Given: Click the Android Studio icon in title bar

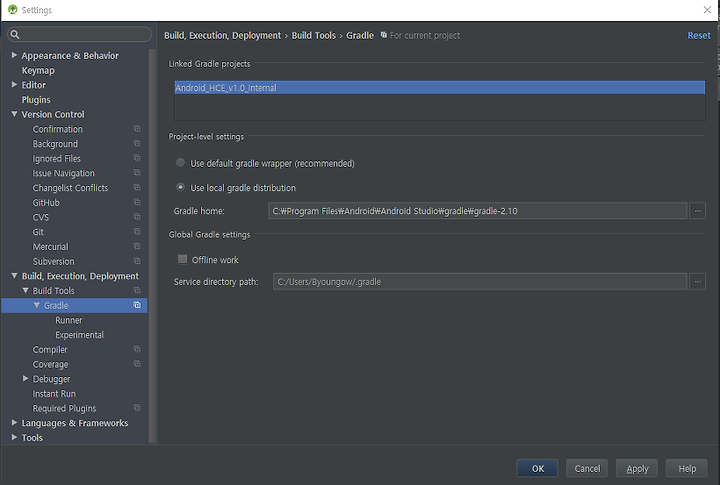Looking at the screenshot, I should coord(12,10).
